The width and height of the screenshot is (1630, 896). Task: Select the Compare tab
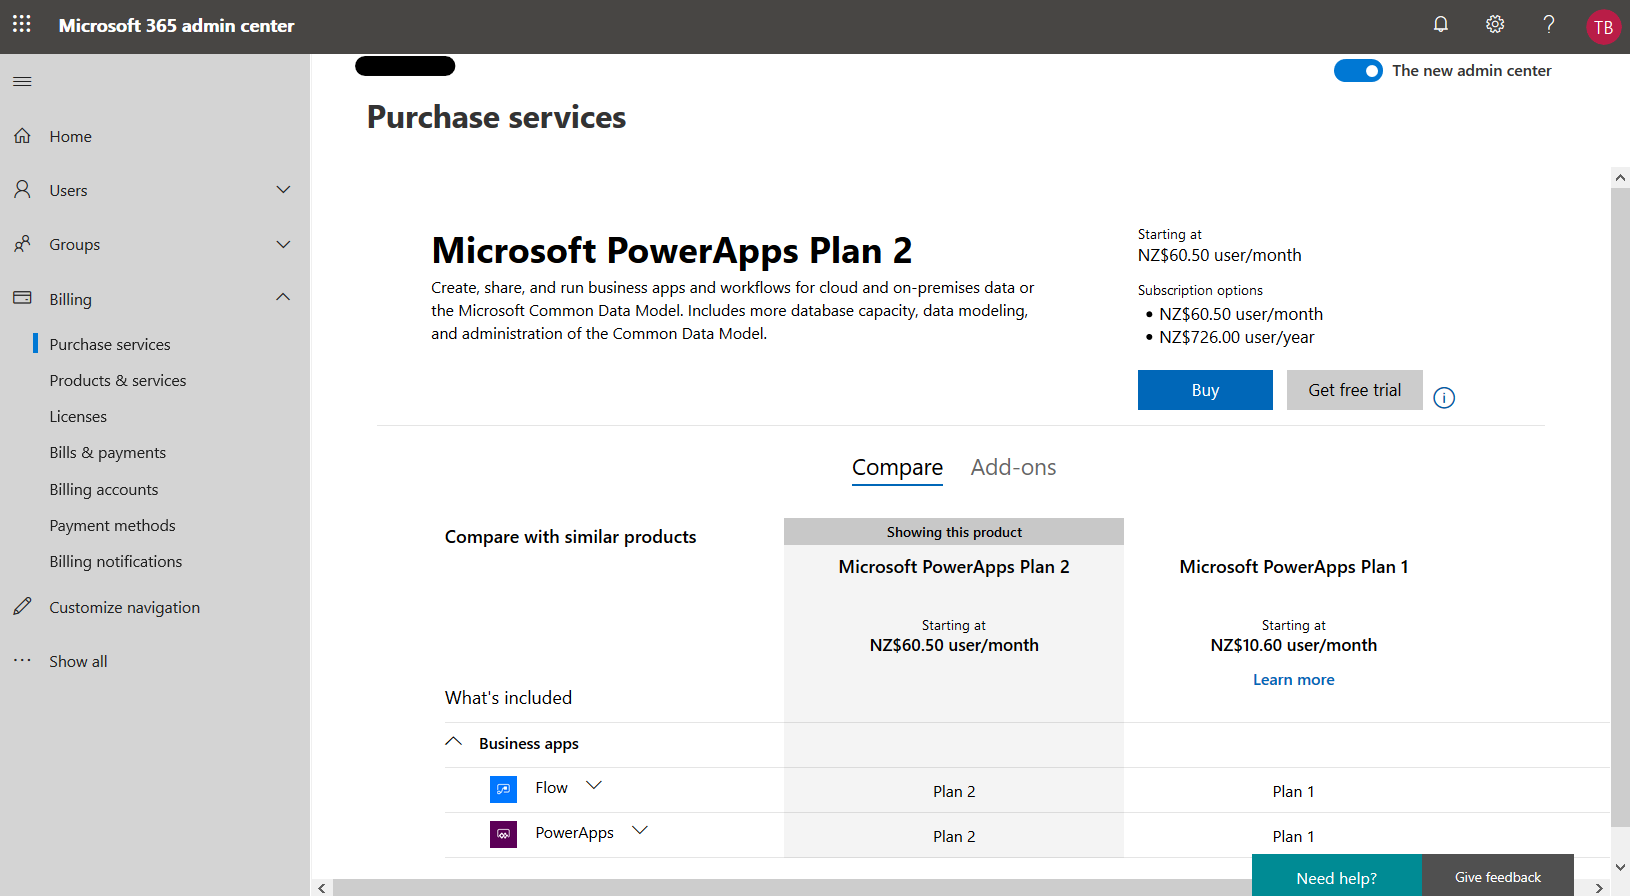(897, 468)
